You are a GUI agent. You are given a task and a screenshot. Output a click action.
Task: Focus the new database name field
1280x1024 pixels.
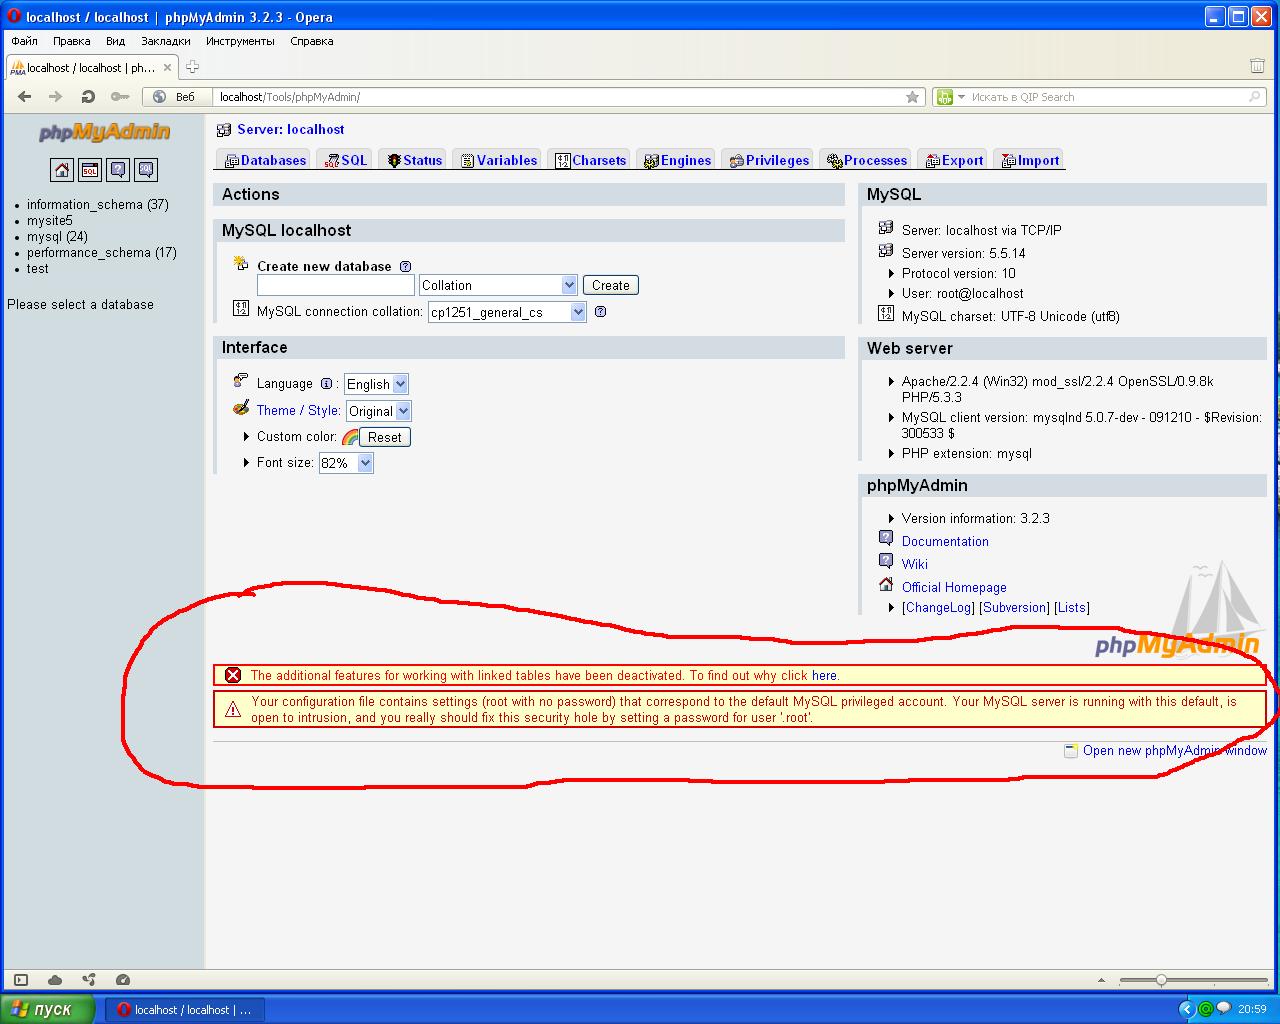pyautogui.click(x=336, y=285)
